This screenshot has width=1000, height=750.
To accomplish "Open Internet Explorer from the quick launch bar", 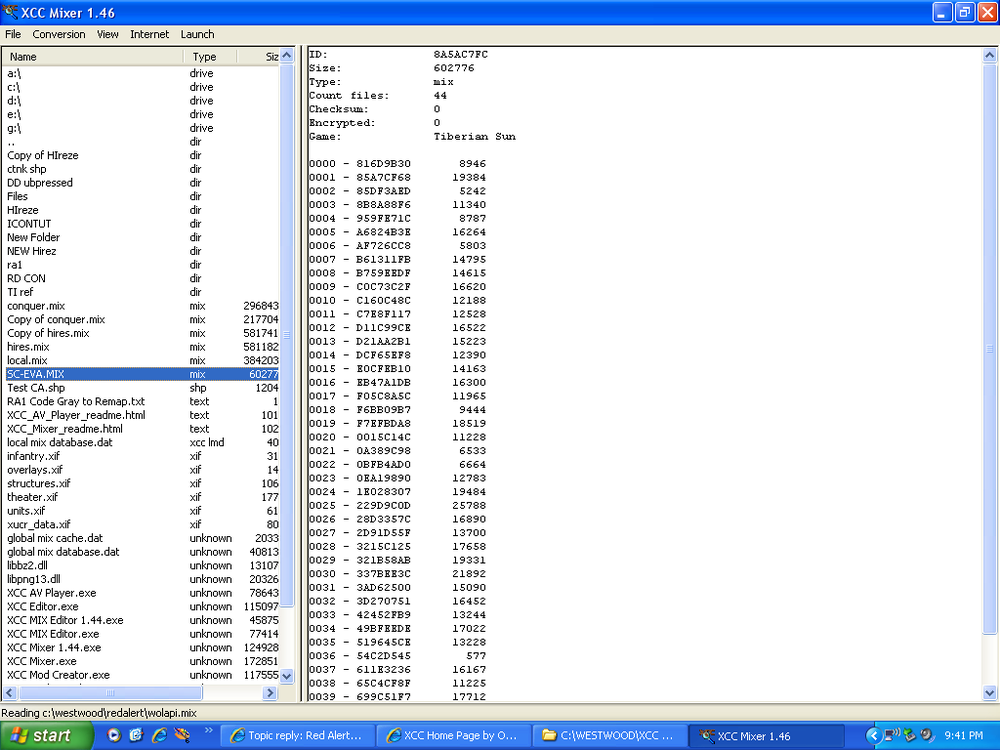I will 159,735.
